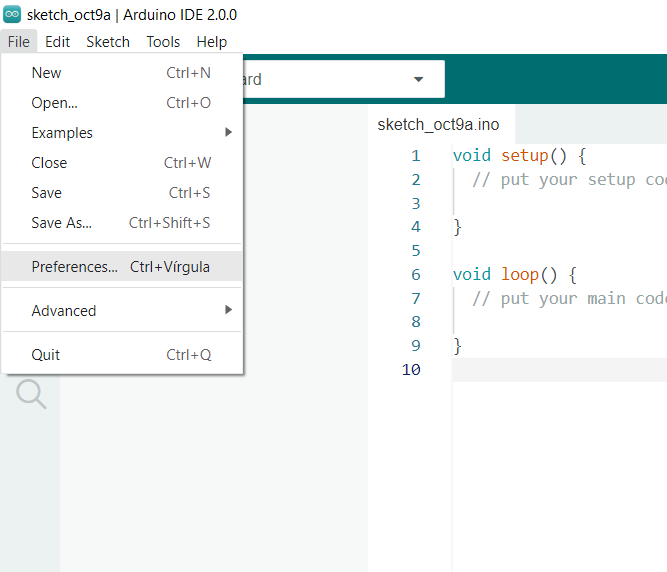Choose Close in the File menu
The width and height of the screenshot is (667, 572).
(x=122, y=163)
